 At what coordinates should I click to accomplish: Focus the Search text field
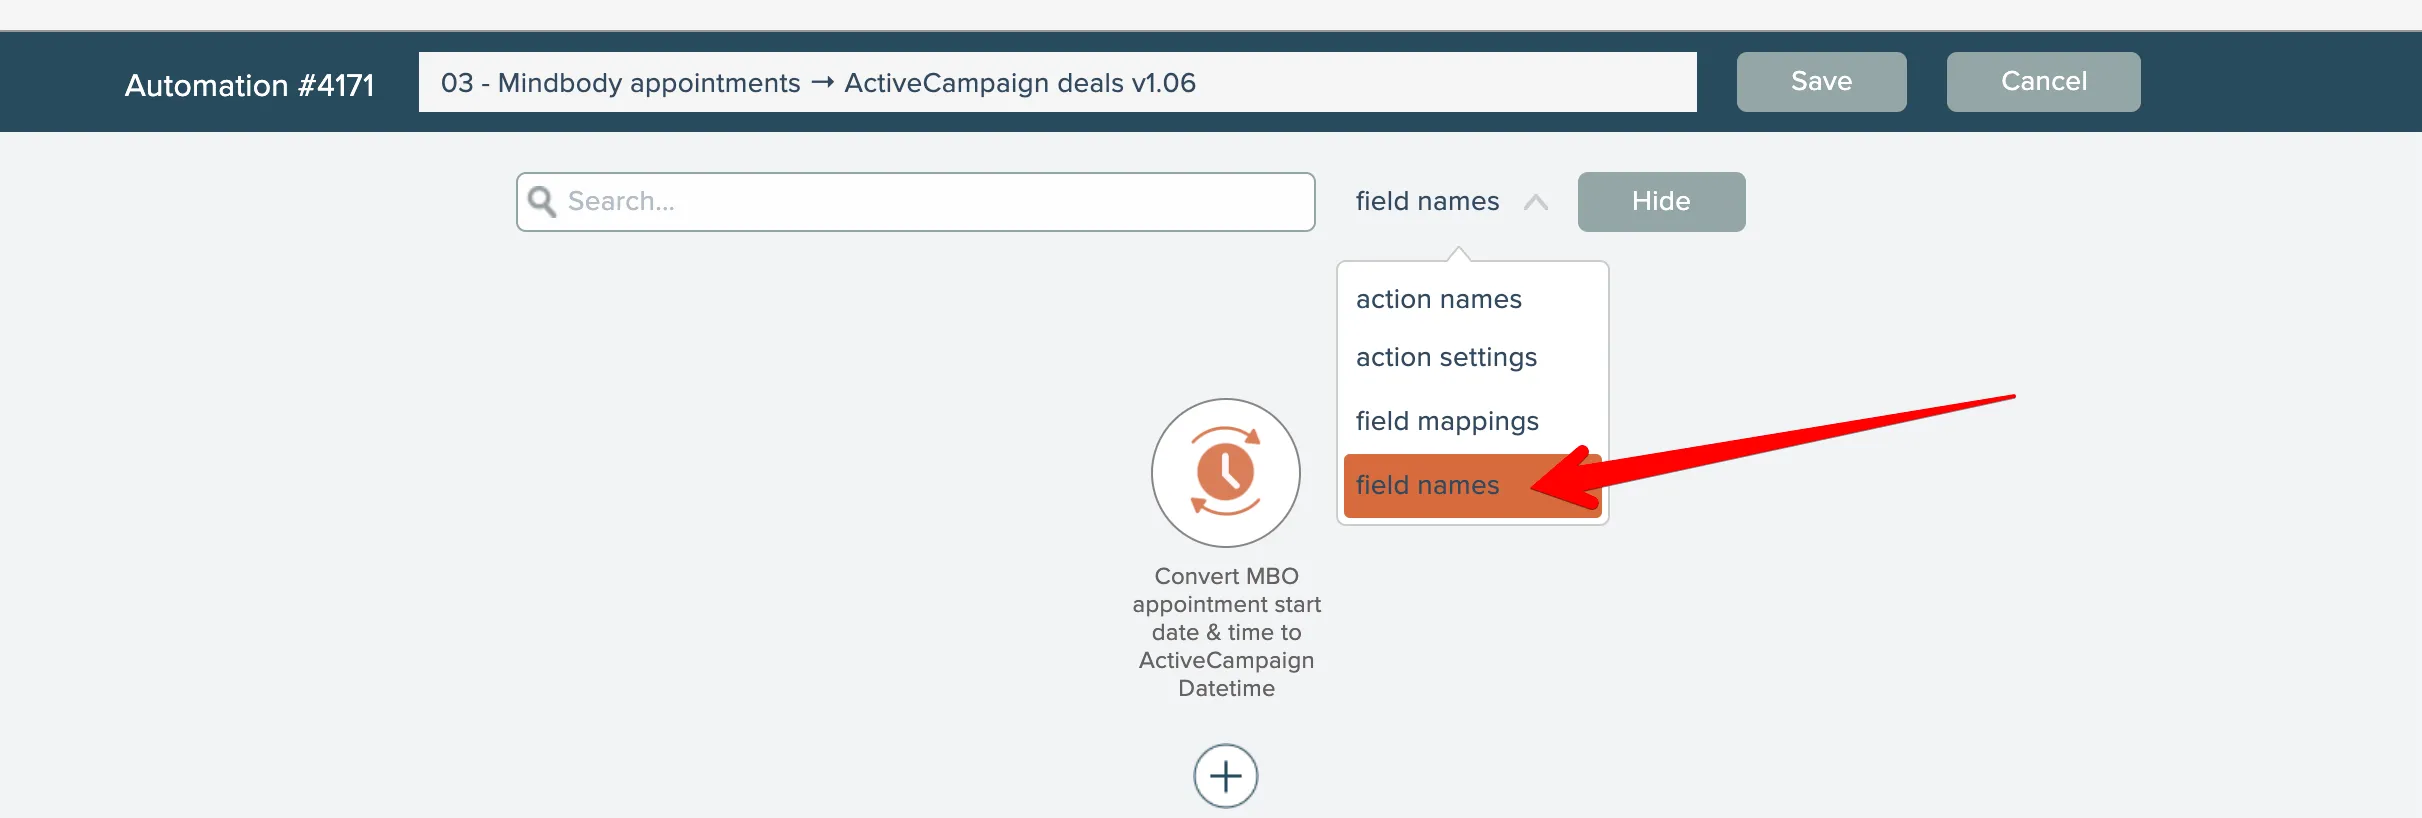pyautogui.click(x=930, y=202)
